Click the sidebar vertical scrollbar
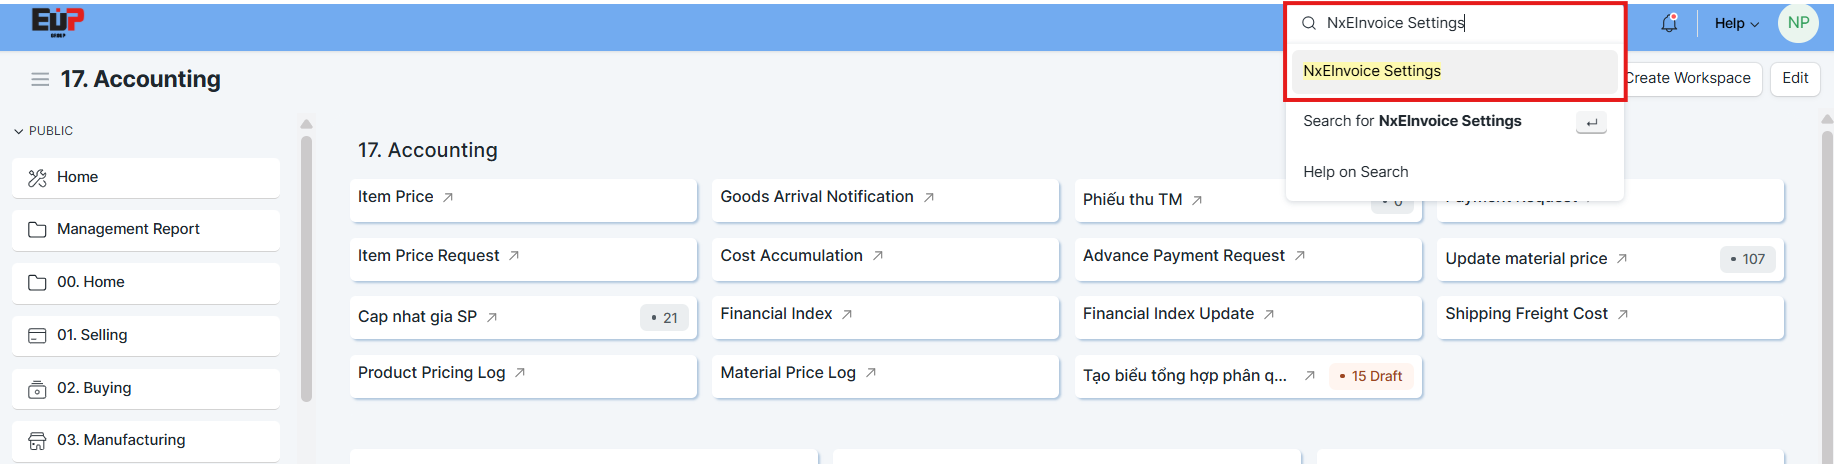The image size is (1834, 464). coord(306,268)
